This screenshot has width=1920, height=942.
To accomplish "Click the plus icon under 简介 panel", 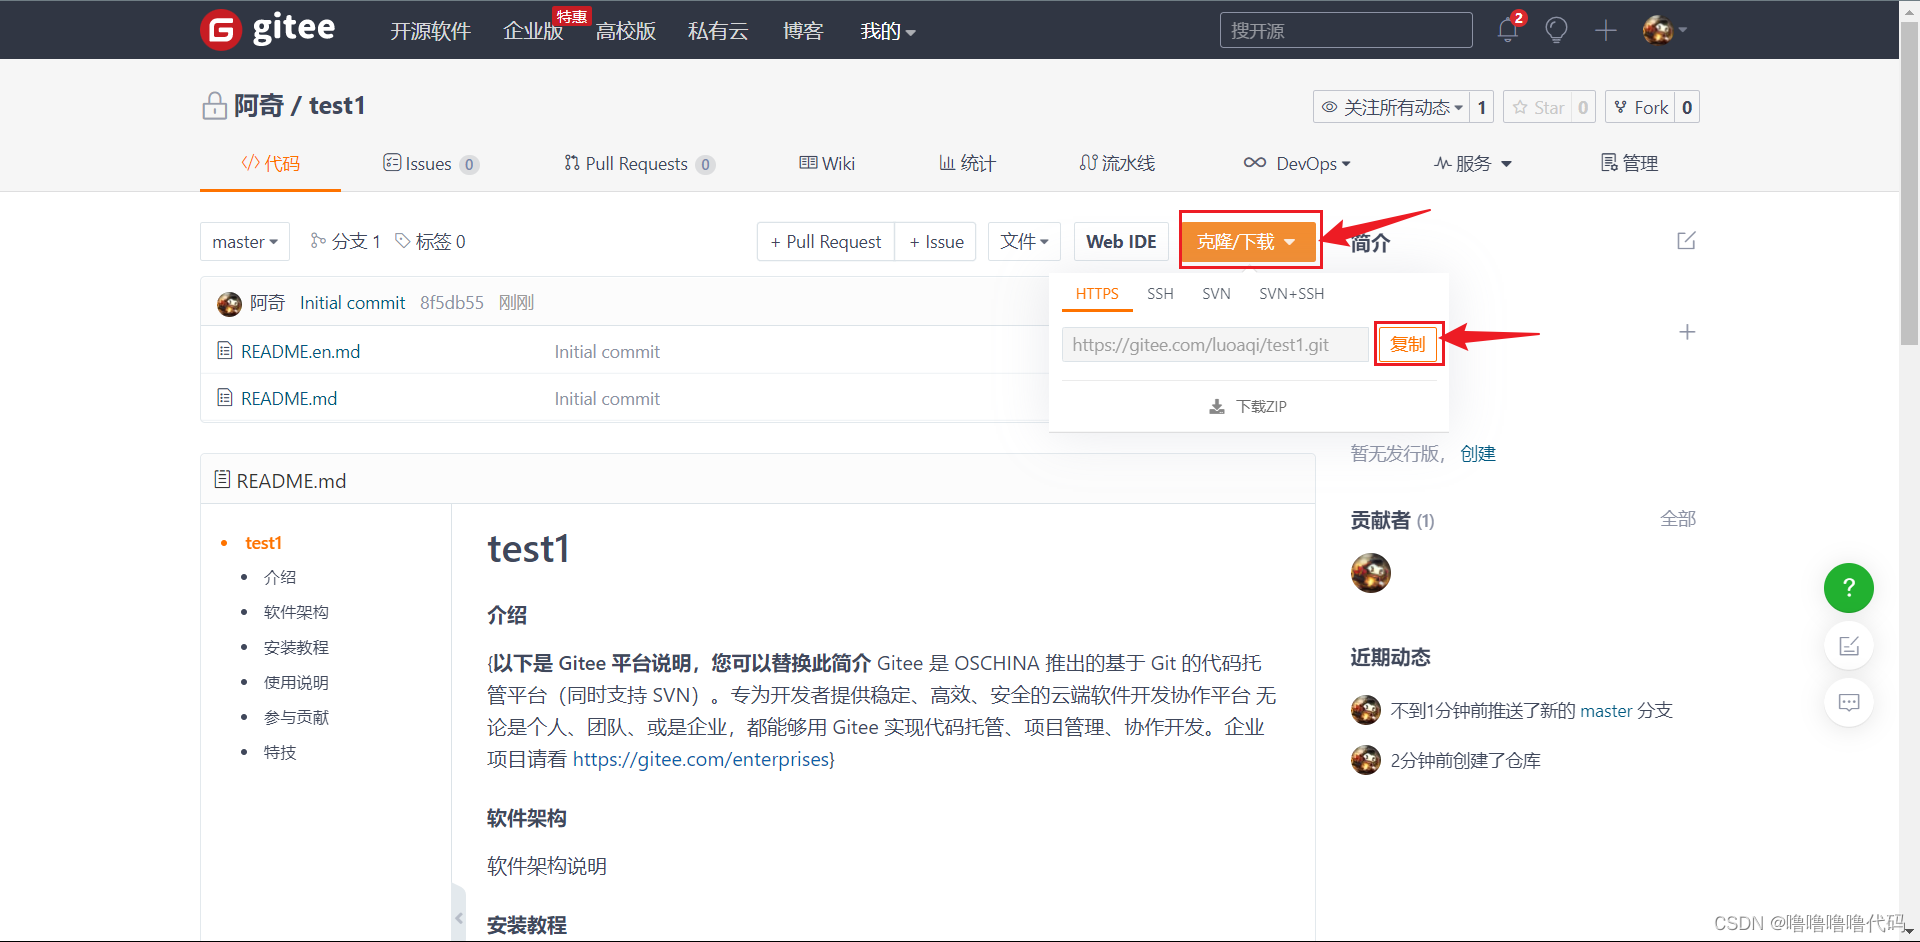I will pos(1687,332).
